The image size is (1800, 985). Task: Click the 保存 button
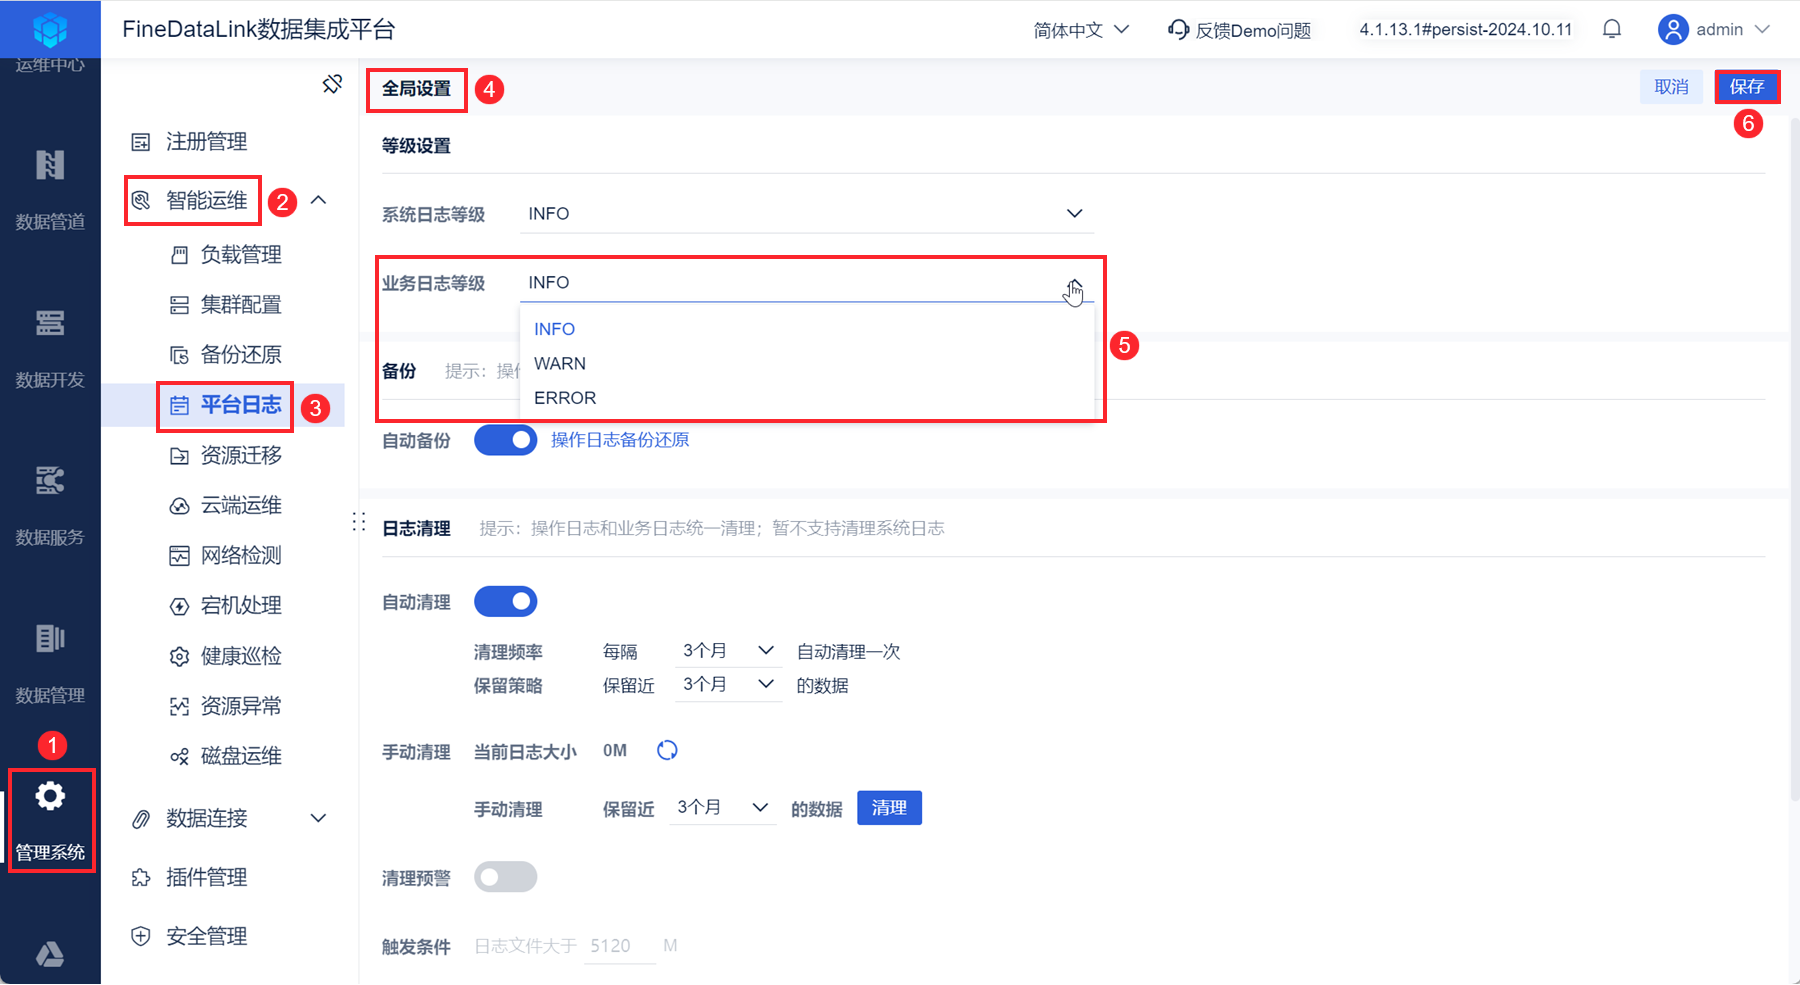1747,87
